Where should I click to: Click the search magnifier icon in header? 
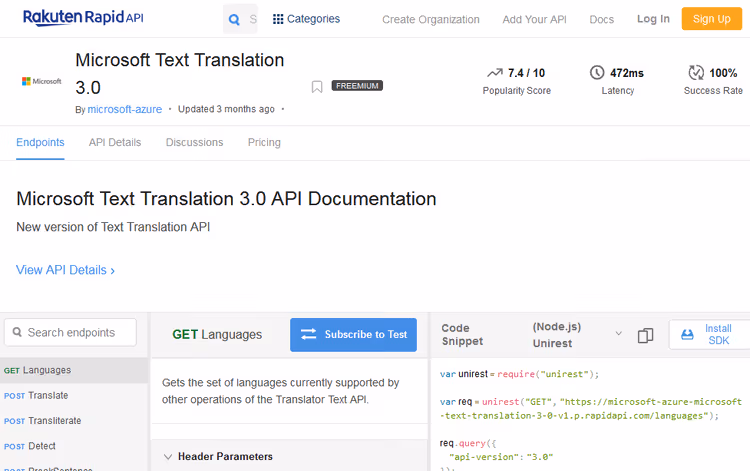pyautogui.click(x=234, y=20)
